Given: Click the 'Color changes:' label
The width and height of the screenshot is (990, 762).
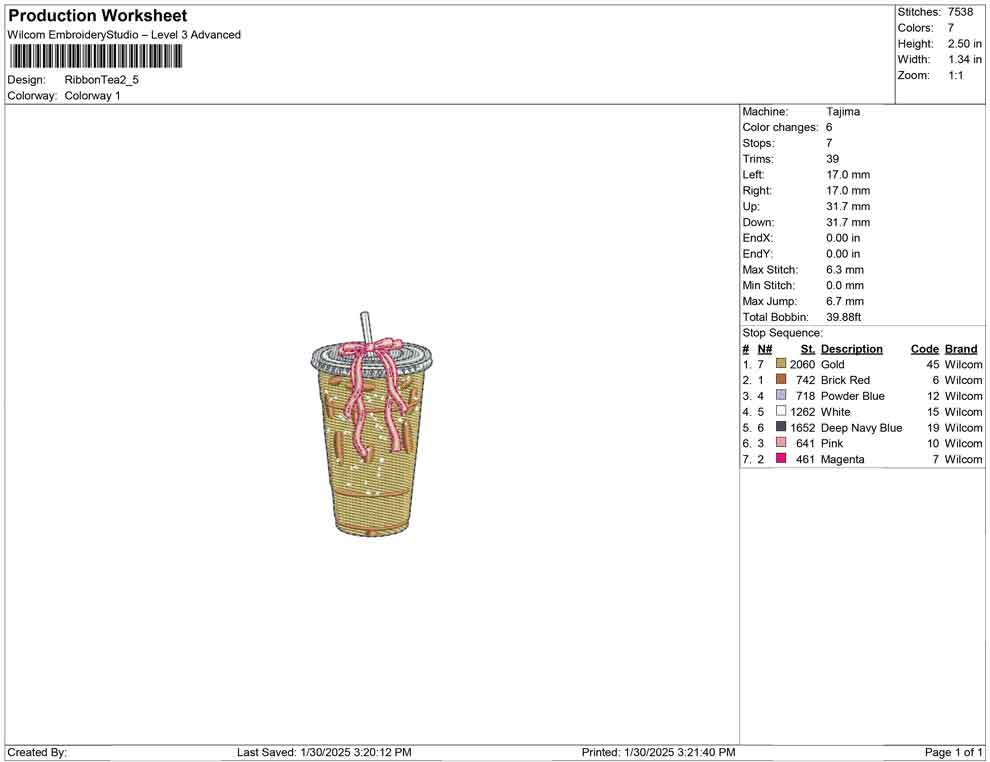Looking at the screenshot, I should pos(780,128).
